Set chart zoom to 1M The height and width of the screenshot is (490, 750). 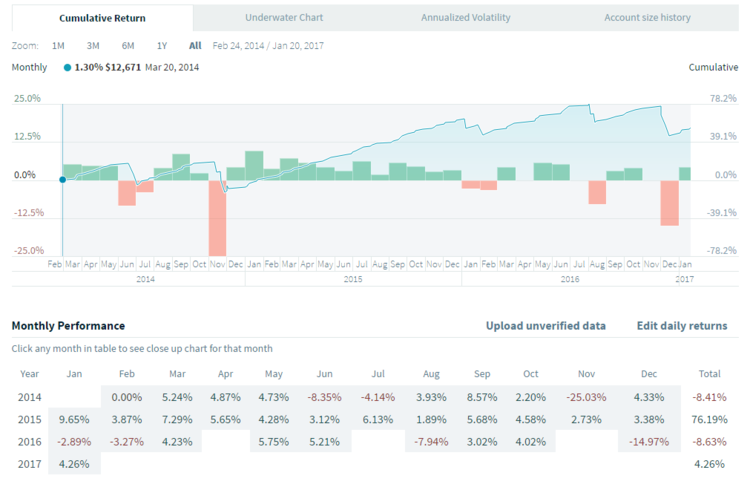(x=58, y=46)
